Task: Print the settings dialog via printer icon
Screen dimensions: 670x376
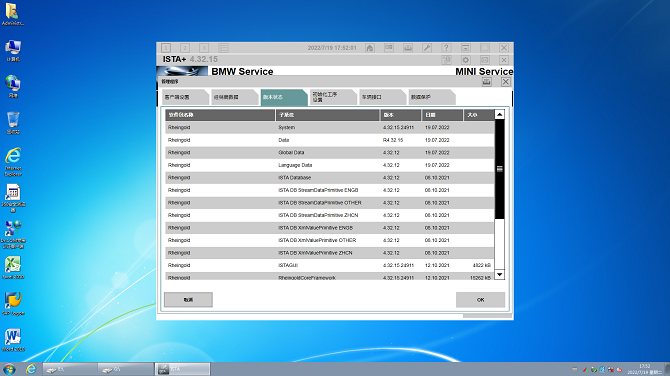Action: tap(487, 82)
